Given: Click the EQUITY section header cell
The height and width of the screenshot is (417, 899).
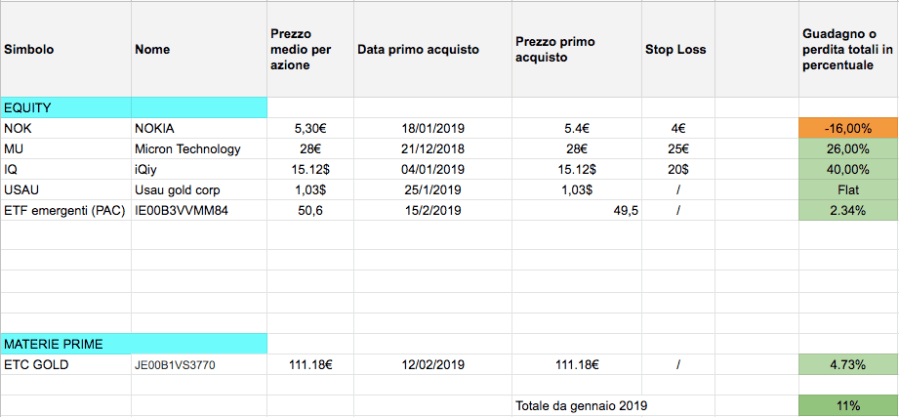Looking at the screenshot, I should (66, 107).
